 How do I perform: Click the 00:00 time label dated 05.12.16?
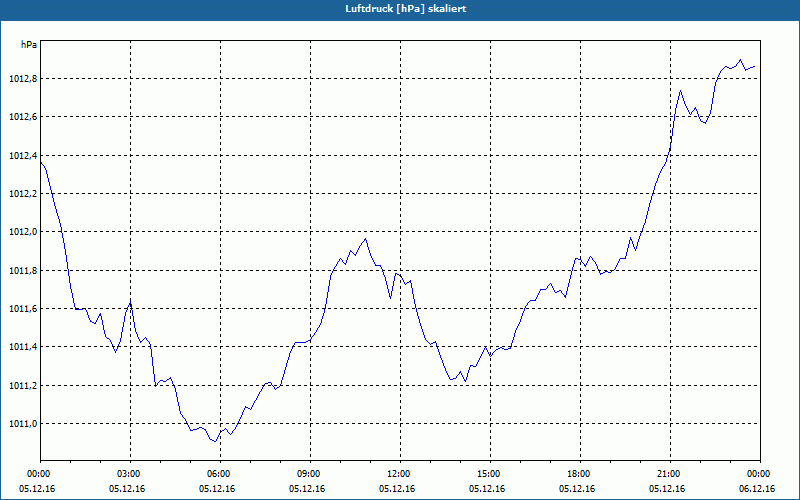pos(38,474)
